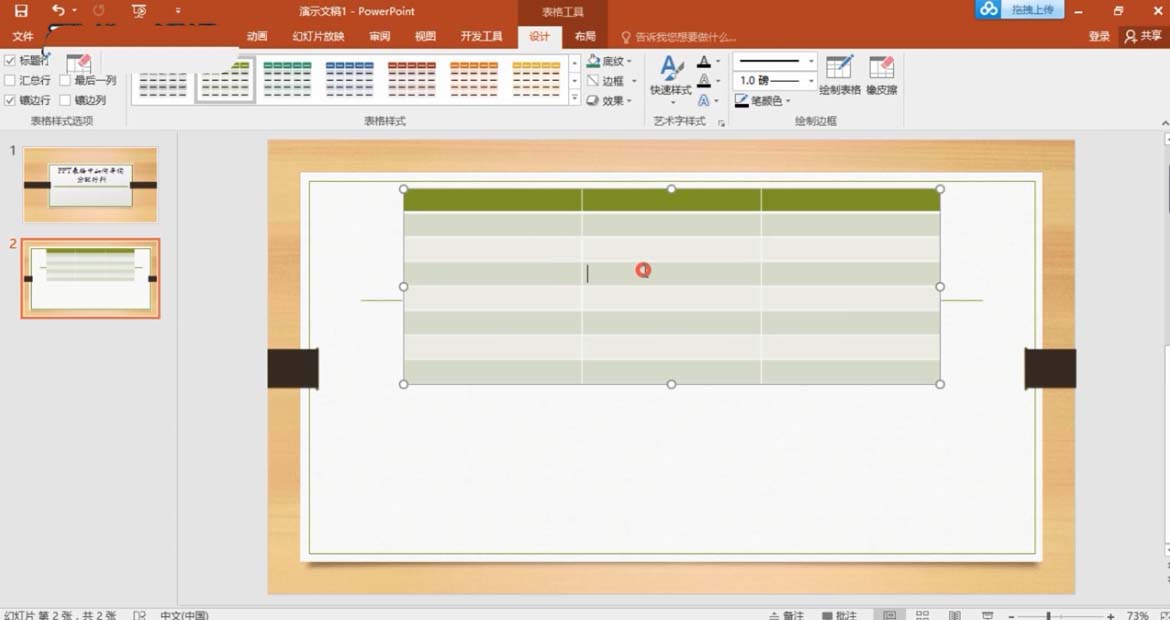Open the Review (审阅) ribbon tab
The image size is (1170, 620).
(x=379, y=37)
